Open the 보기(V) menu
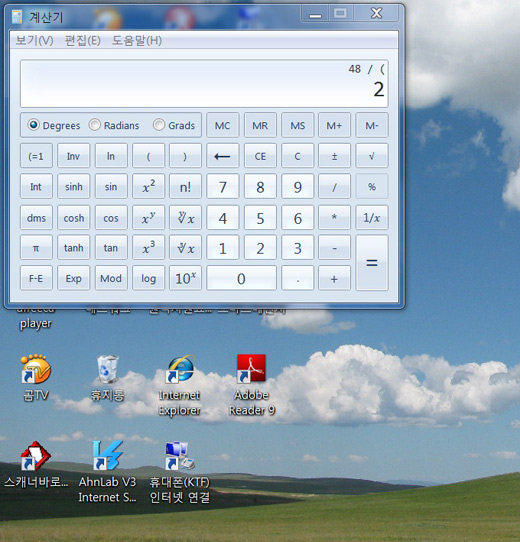This screenshot has height=542, width=520. coord(34,40)
